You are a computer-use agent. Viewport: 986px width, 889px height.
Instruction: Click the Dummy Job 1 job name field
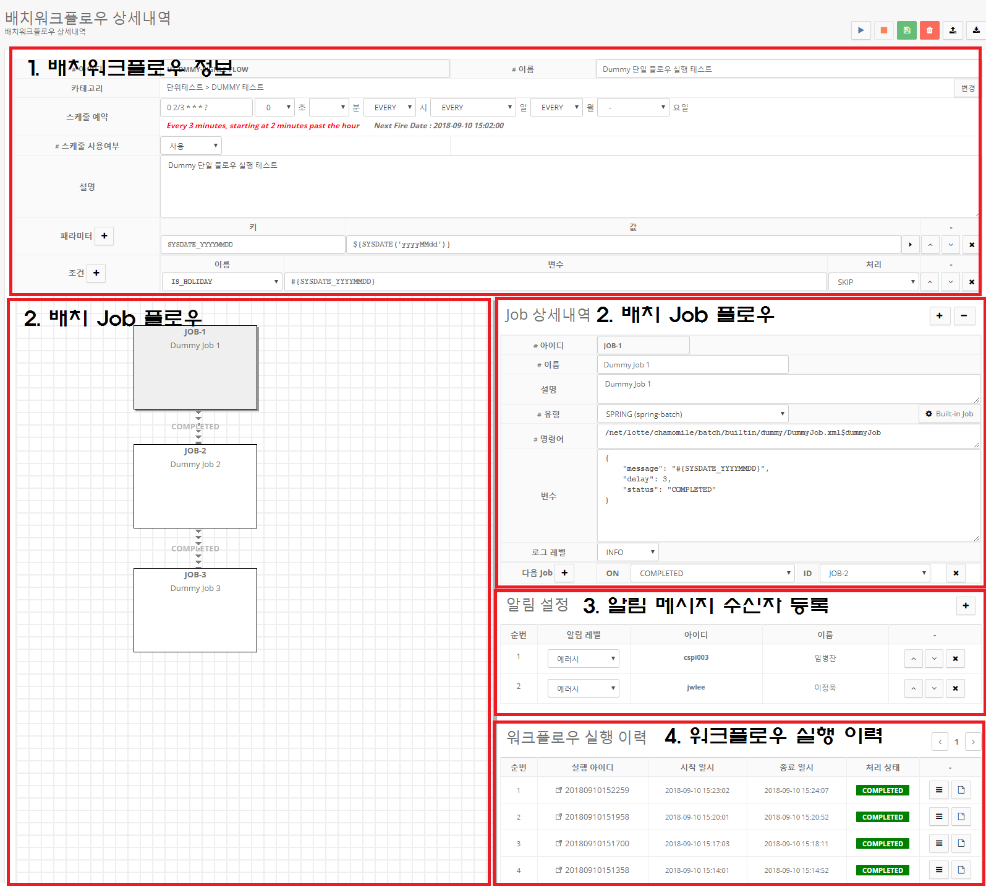click(x=692, y=365)
